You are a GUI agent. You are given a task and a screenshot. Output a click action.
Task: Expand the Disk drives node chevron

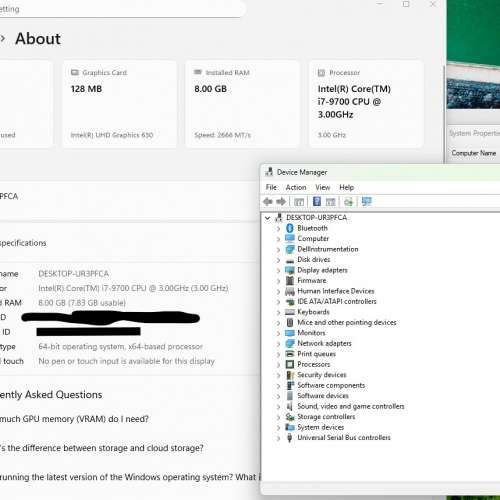pyautogui.click(x=279, y=260)
